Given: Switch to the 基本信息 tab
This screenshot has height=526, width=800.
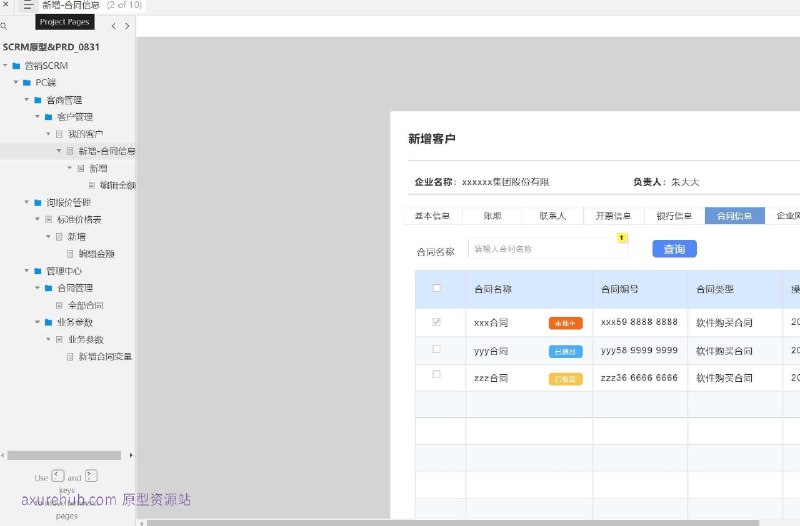Looking at the screenshot, I should coord(432,216).
